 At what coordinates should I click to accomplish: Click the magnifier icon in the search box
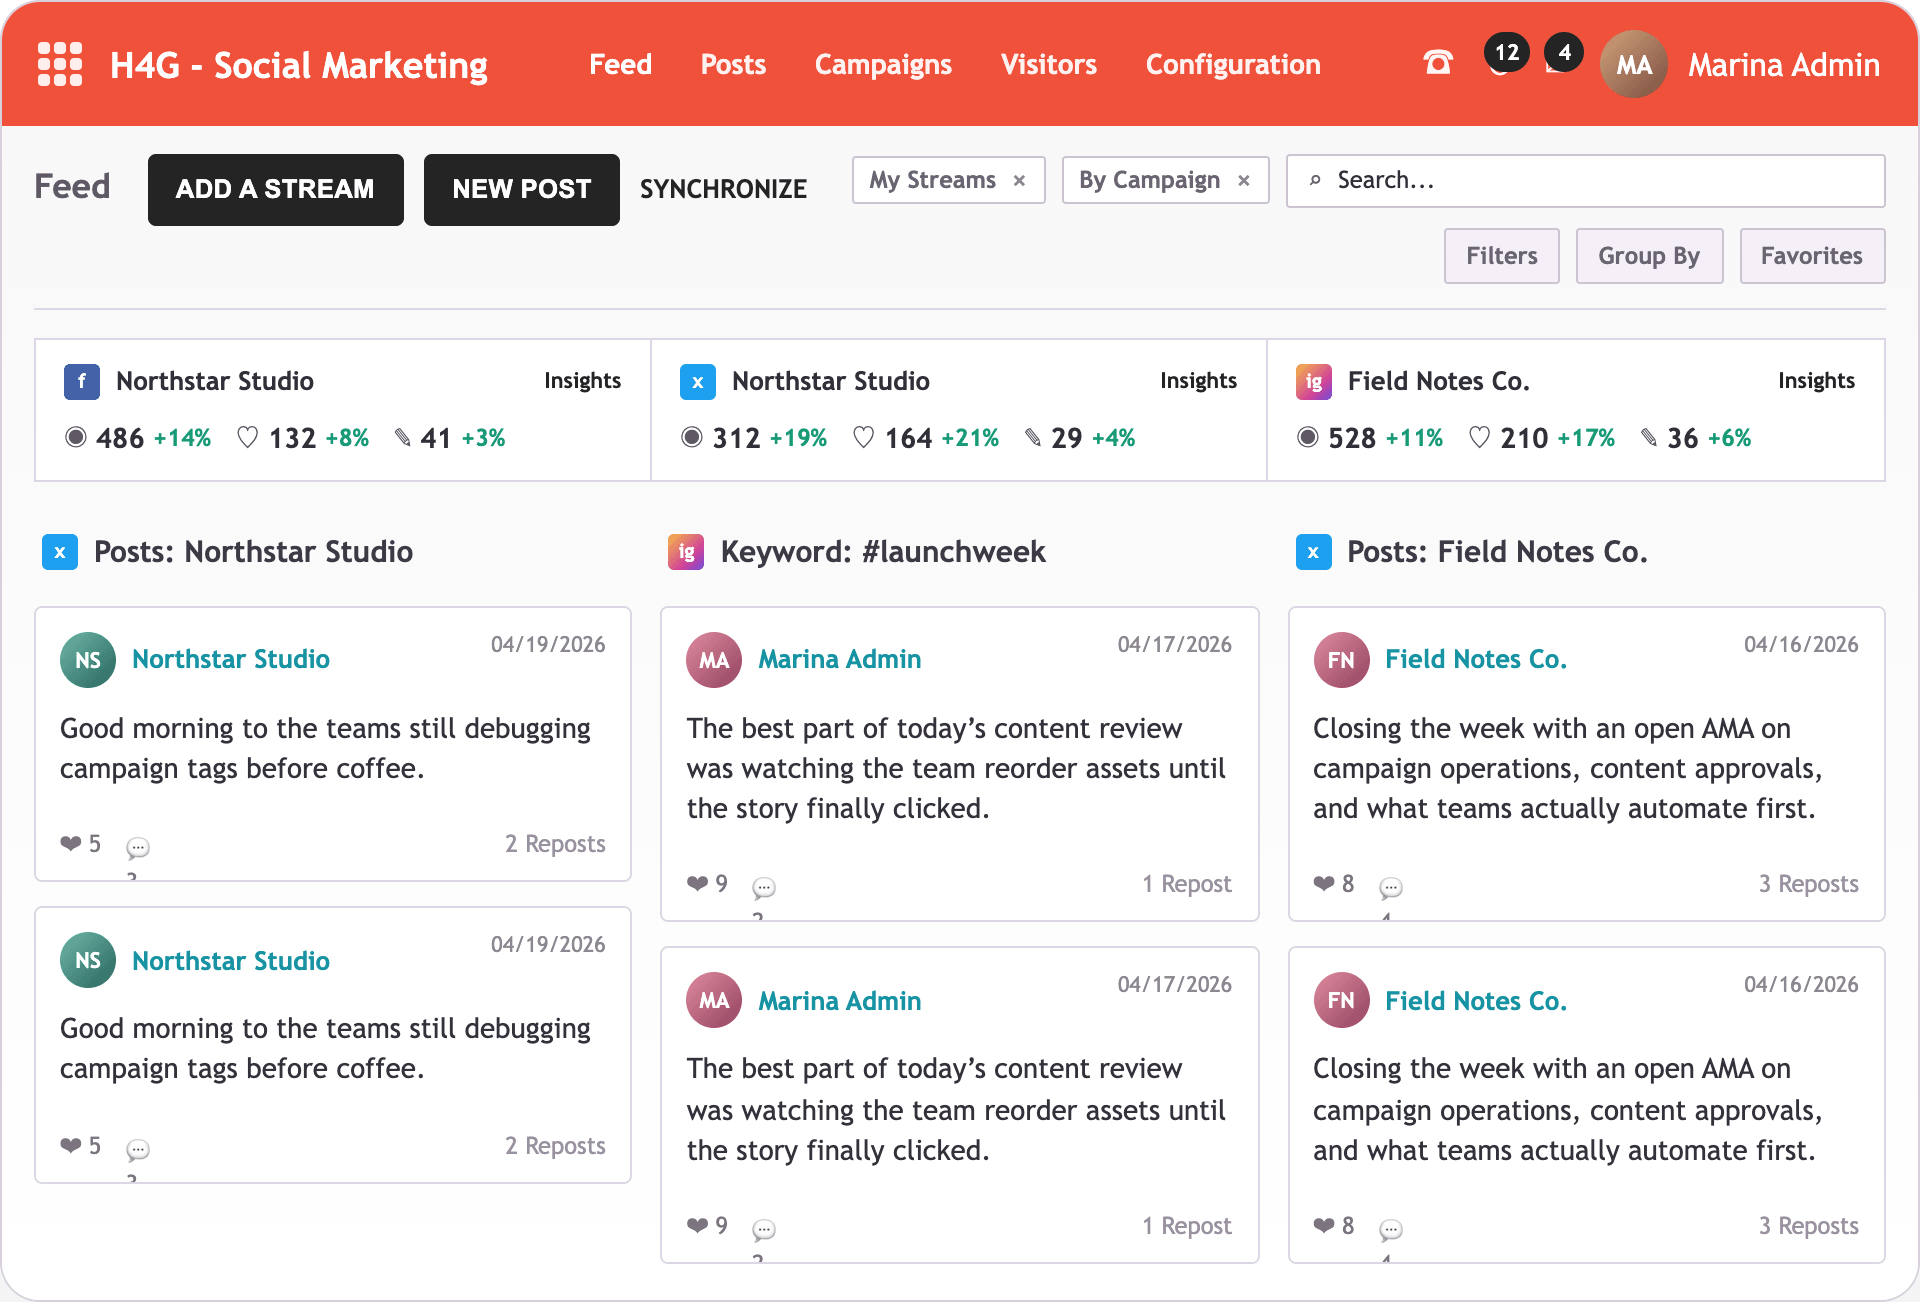point(1315,180)
